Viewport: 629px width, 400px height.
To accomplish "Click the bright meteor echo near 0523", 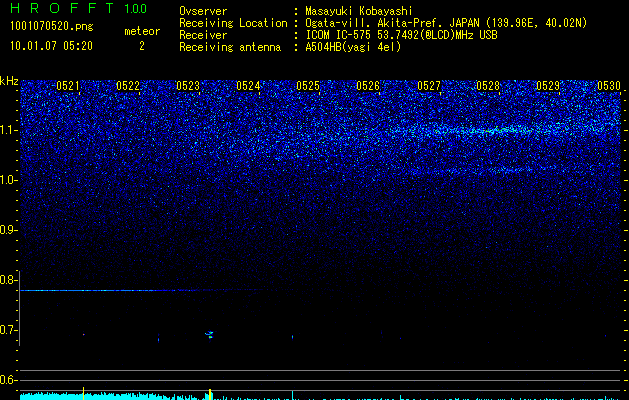I will click(x=209, y=334).
